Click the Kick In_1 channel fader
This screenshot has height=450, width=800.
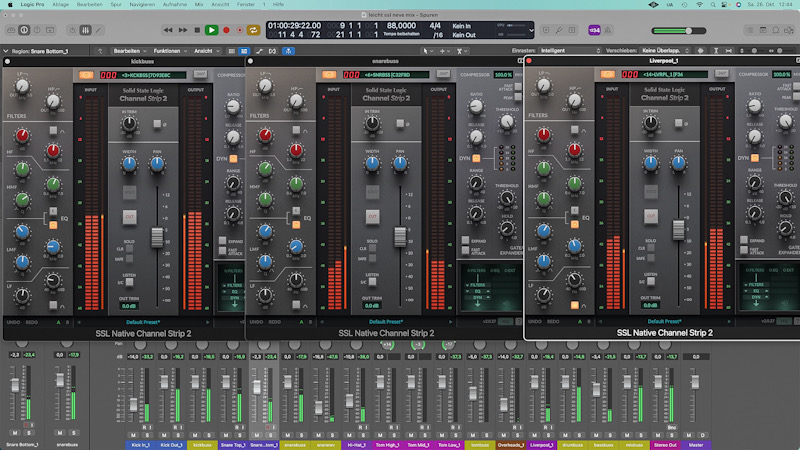[x=133, y=405]
